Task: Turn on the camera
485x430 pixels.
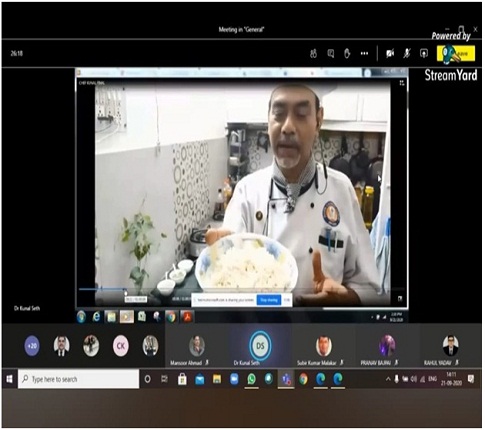Action: pyautogui.click(x=390, y=53)
